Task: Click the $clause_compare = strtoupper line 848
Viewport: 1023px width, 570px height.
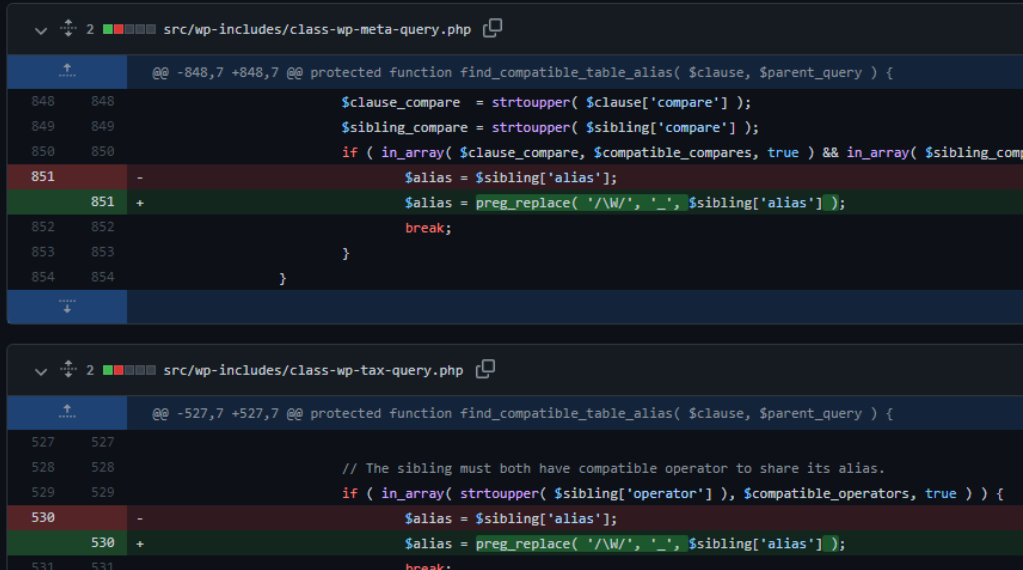Action: (x=546, y=102)
